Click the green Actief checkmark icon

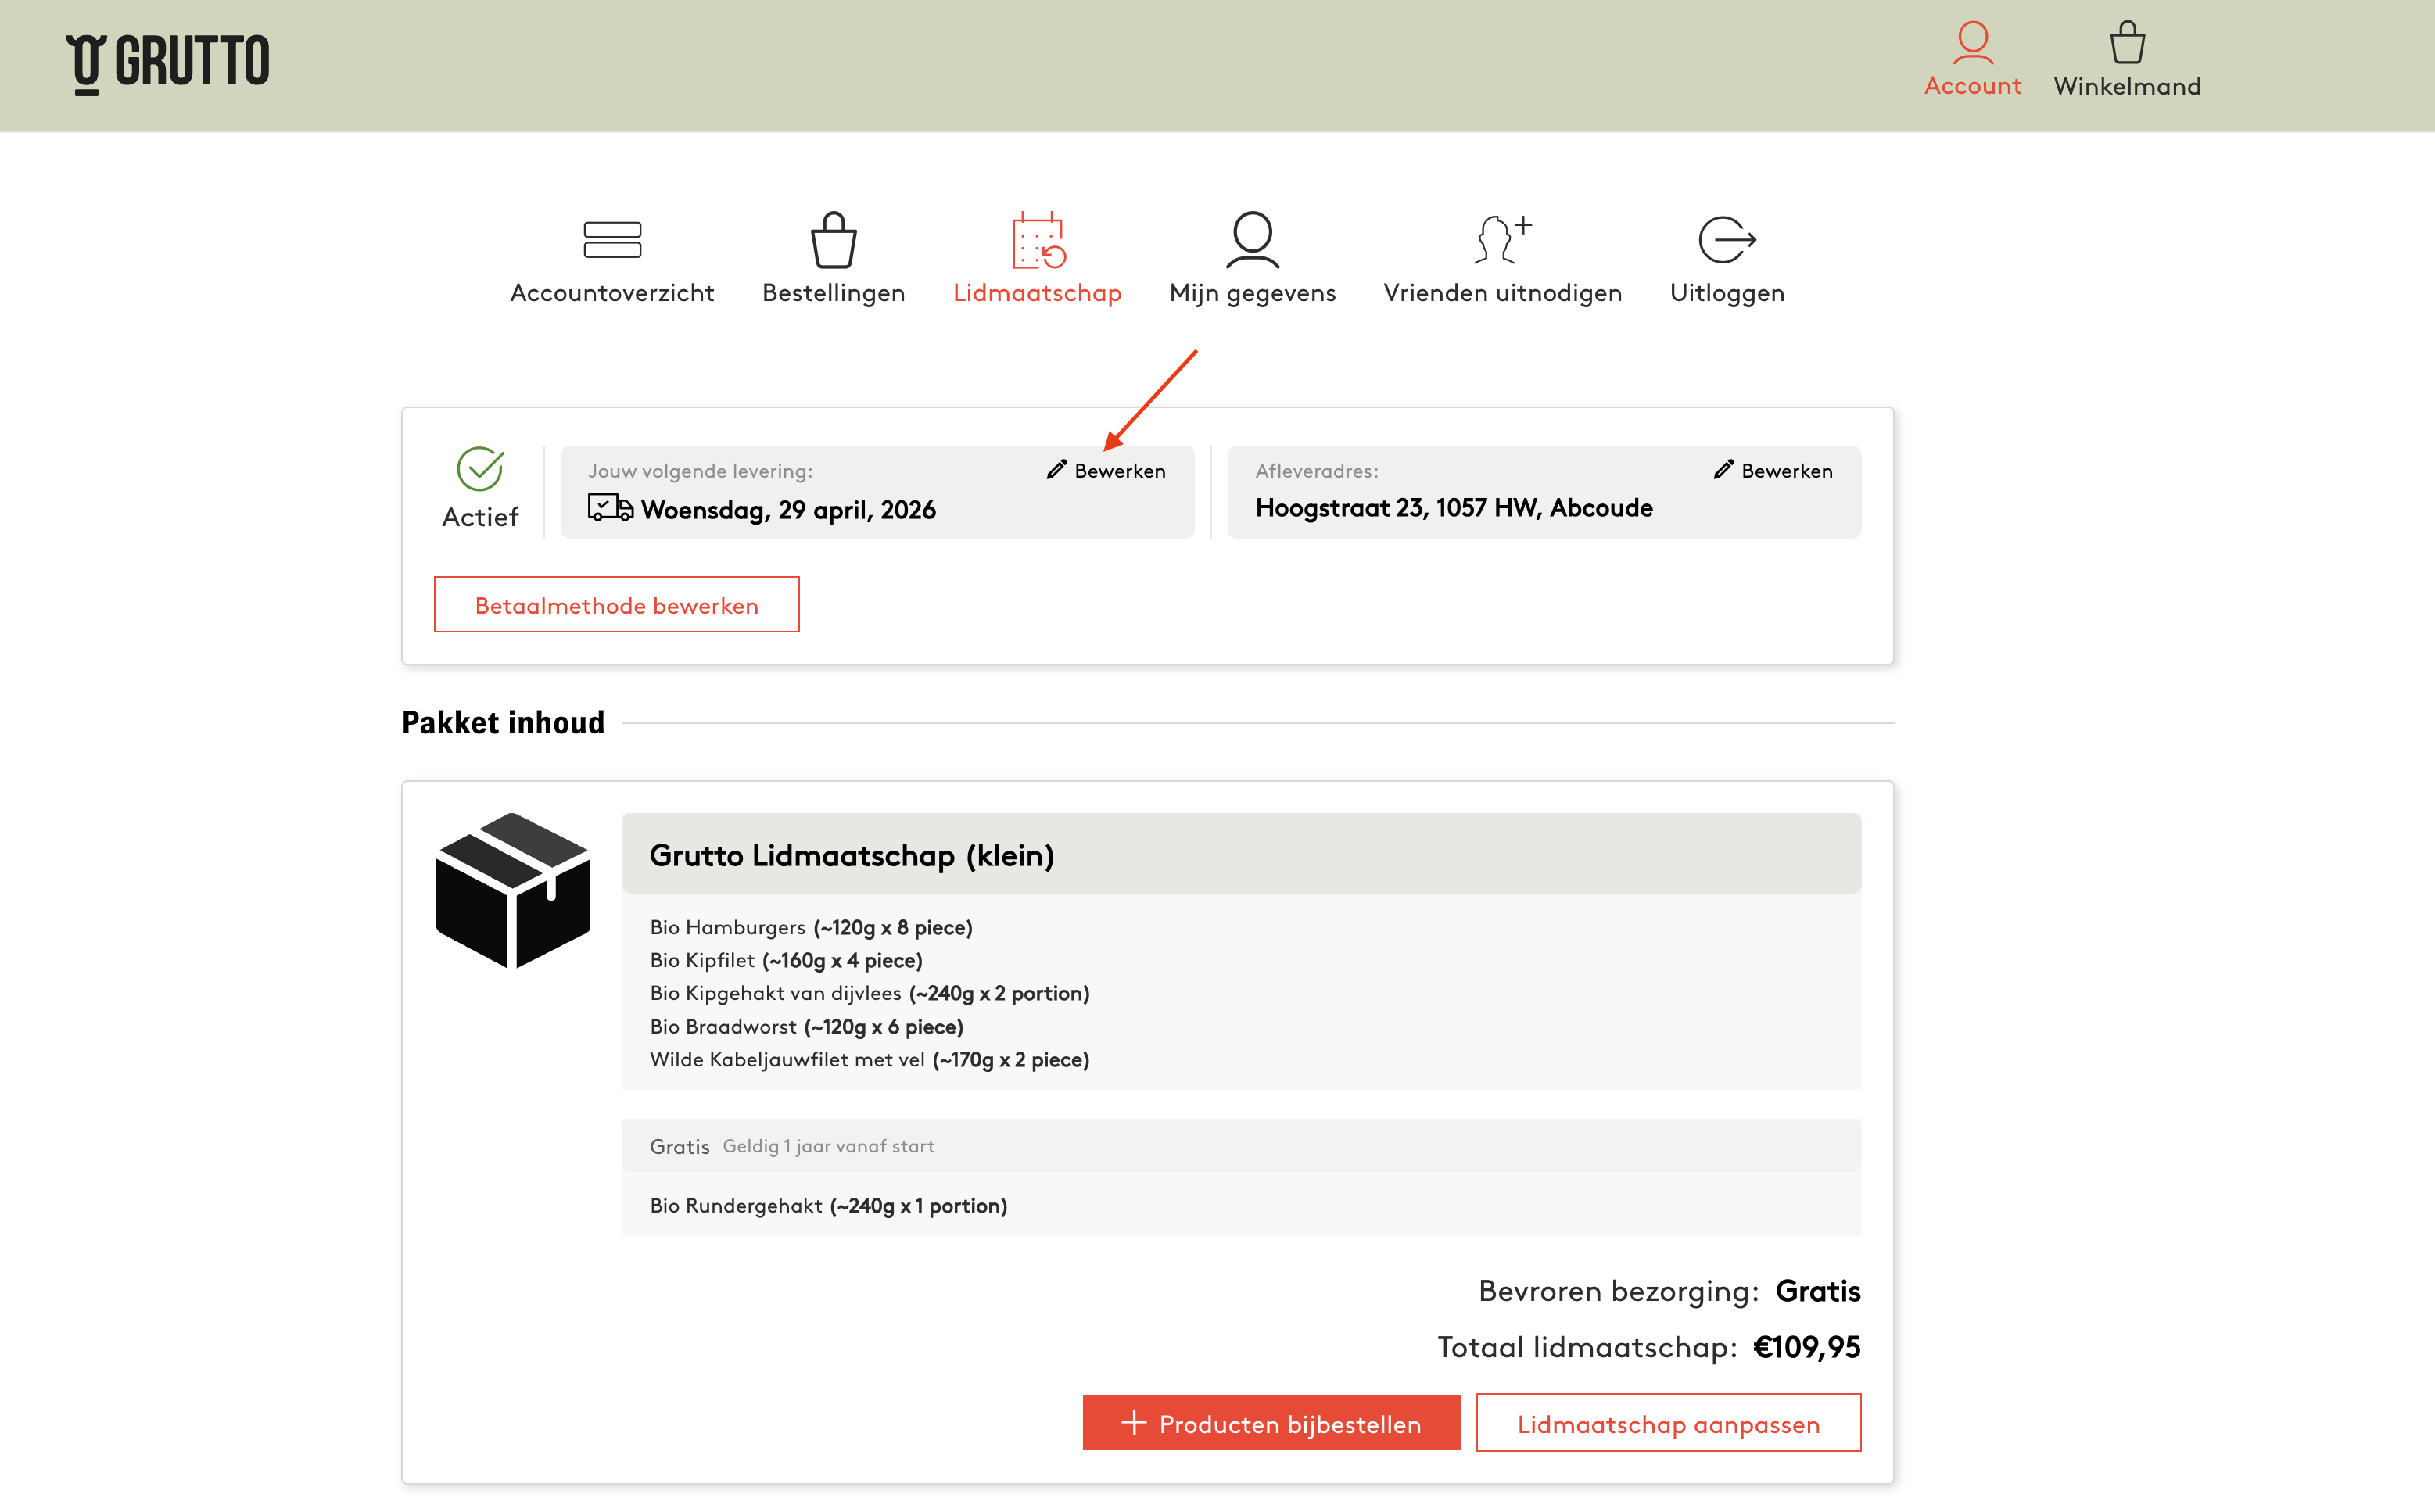point(480,469)
